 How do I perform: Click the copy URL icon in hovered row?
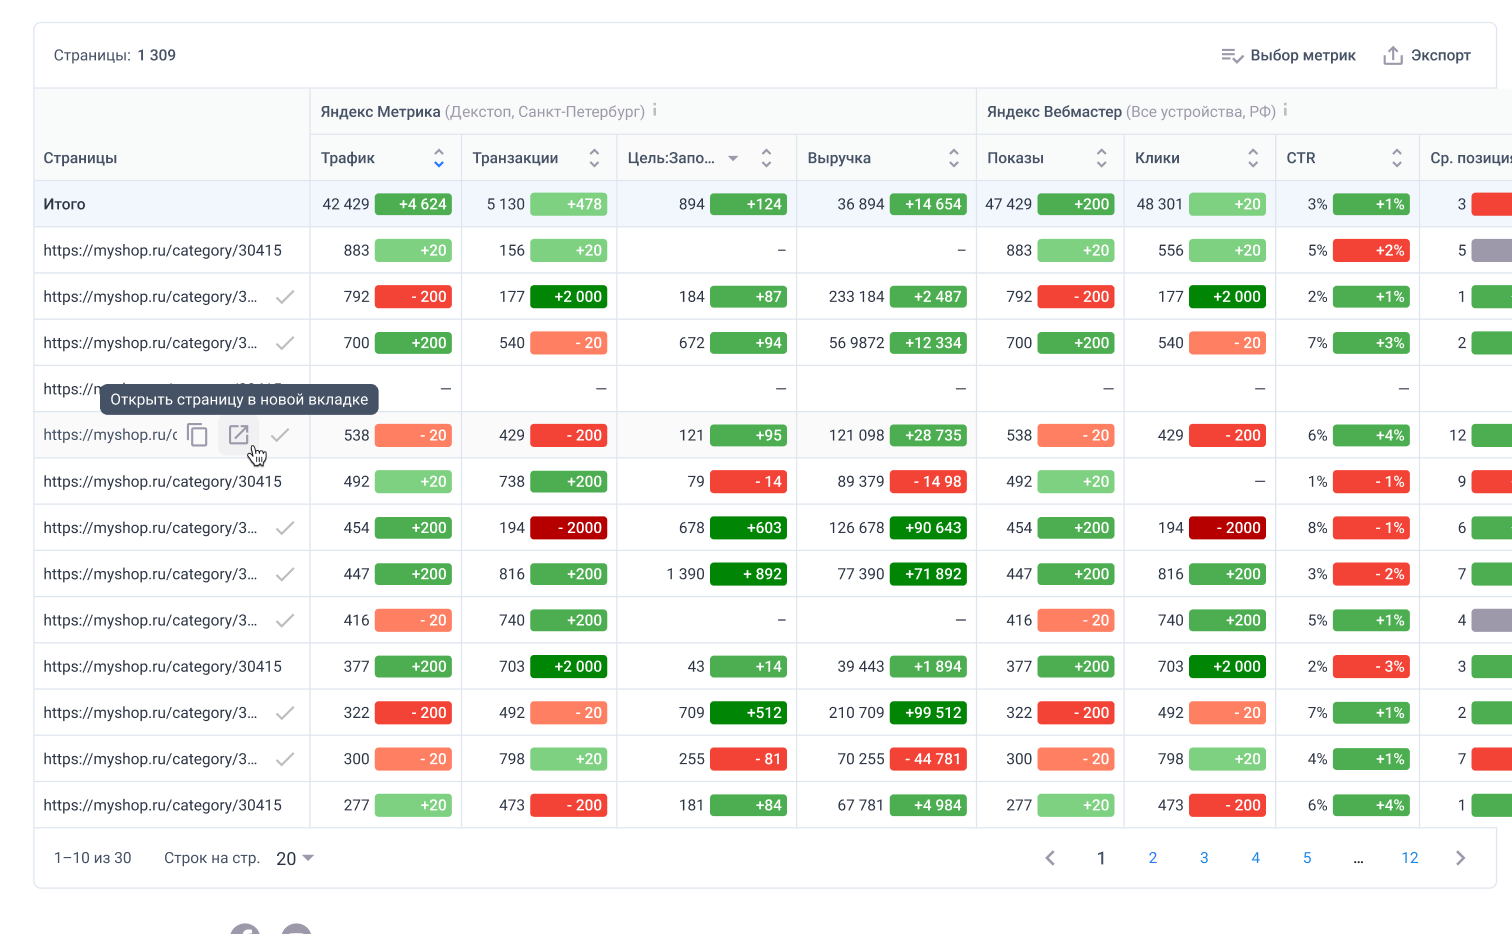[x=198, y=435]
